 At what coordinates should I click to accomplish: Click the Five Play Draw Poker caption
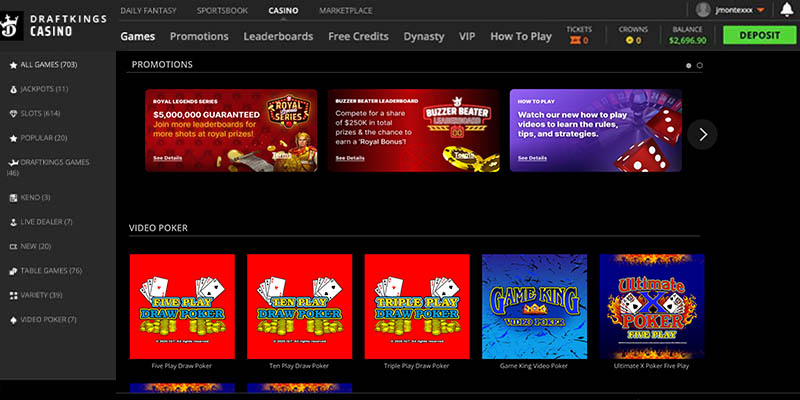[182, 366]
